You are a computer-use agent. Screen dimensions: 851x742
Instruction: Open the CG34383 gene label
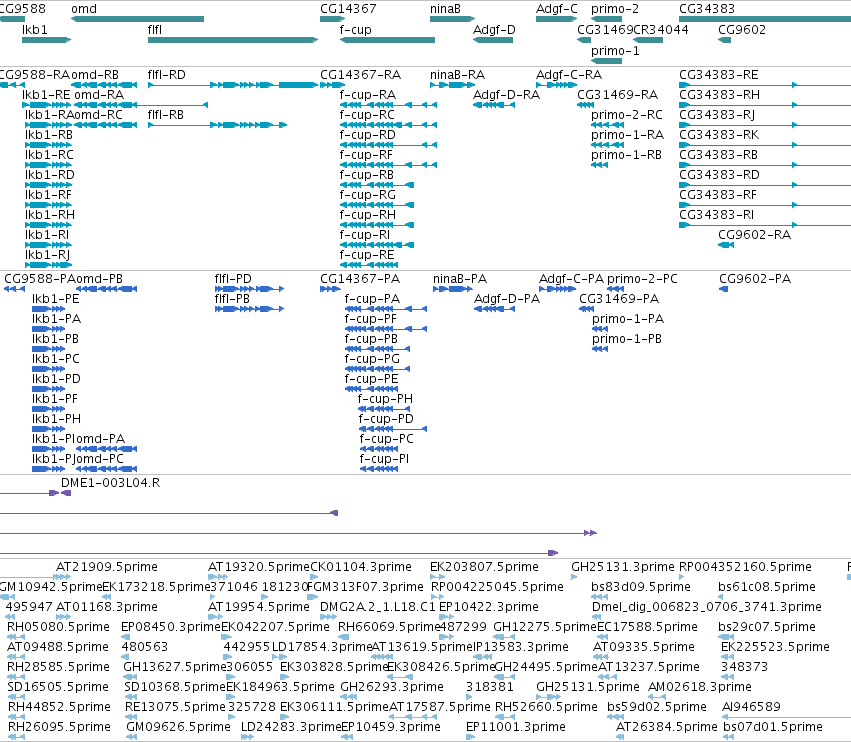(x=707, y=9)
